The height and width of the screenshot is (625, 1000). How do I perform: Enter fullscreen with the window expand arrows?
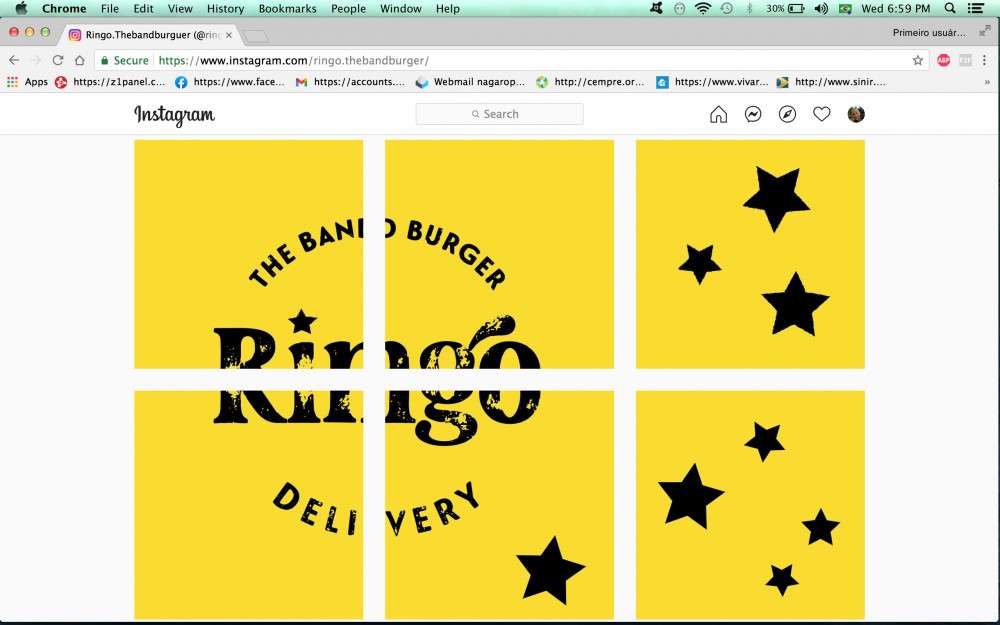(985, 31)
